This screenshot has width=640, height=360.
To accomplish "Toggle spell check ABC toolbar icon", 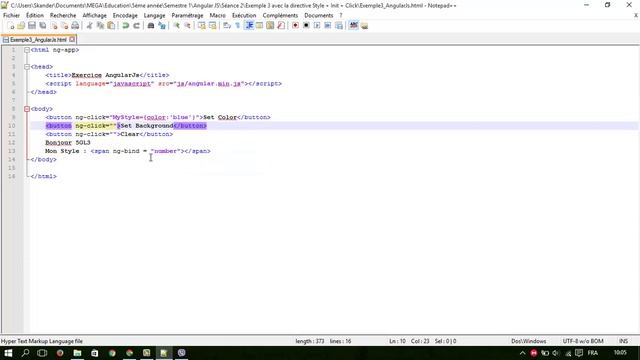I will [x=353, y=26].
